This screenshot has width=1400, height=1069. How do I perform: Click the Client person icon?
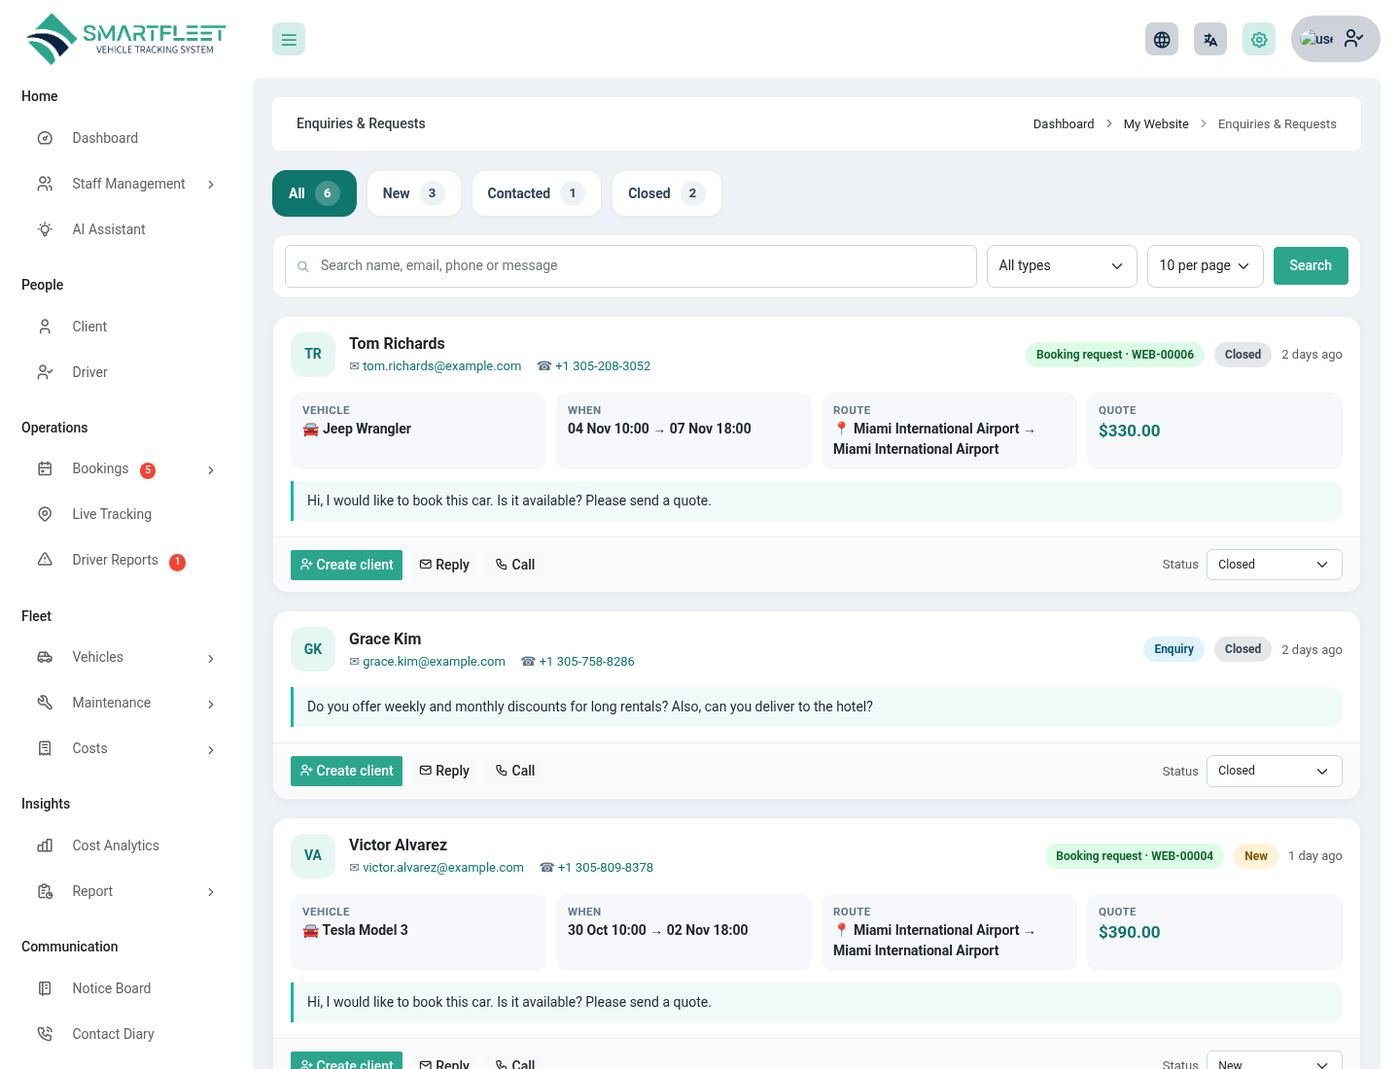tap(45, 326)
